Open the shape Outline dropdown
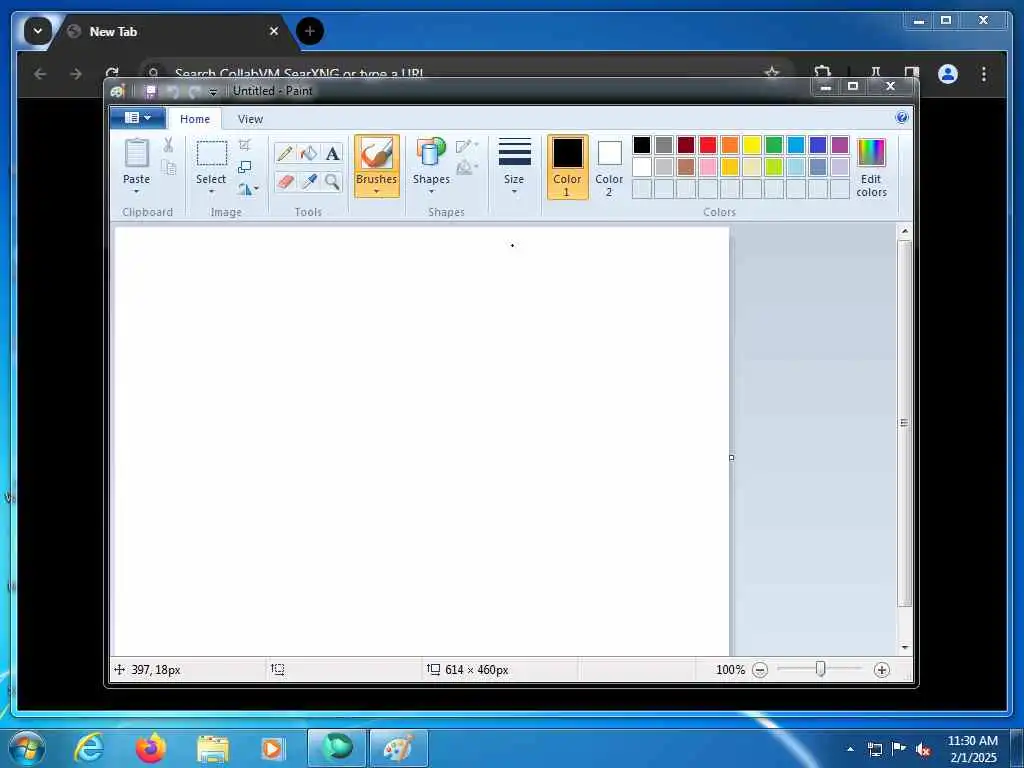 coord(467,146)
